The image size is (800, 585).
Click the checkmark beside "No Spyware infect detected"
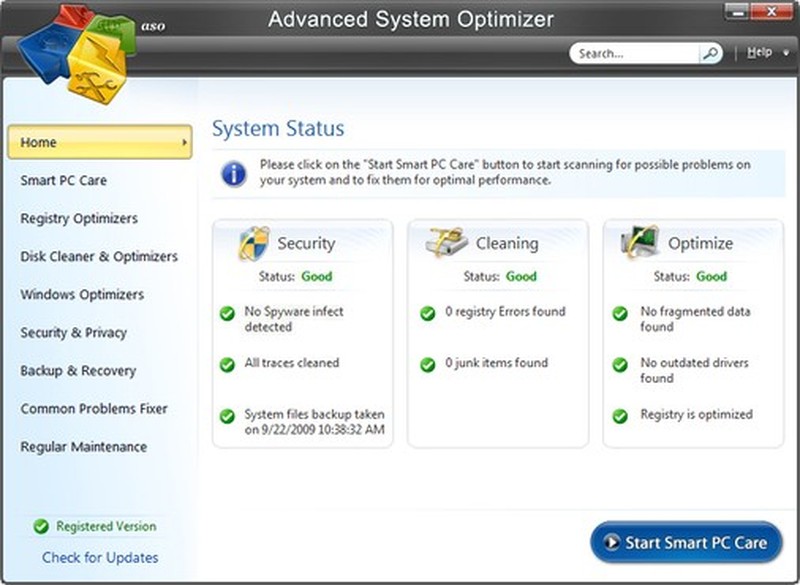[229, 312]
